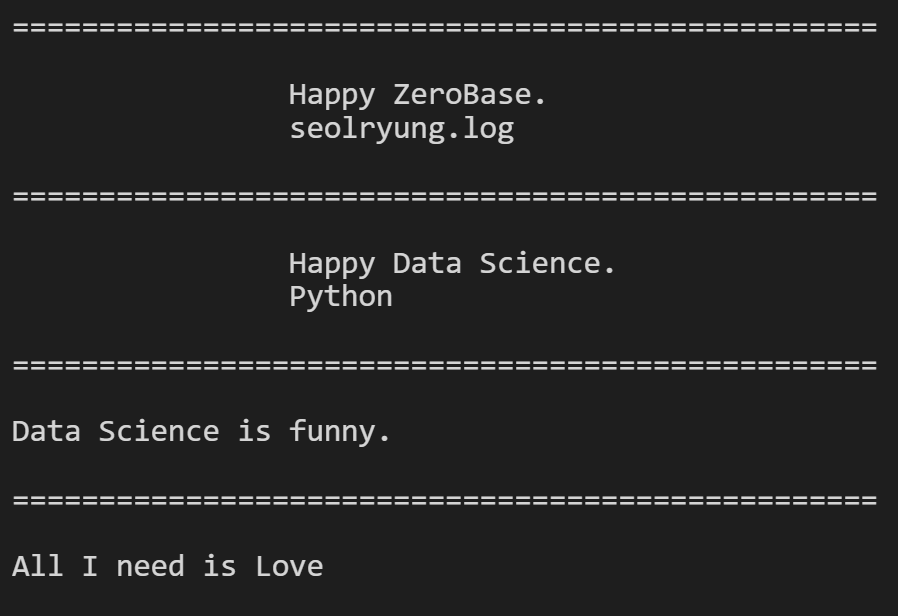898x616 pixels.
Task: Select the word "Python" in the output
Action: [340, 297]
